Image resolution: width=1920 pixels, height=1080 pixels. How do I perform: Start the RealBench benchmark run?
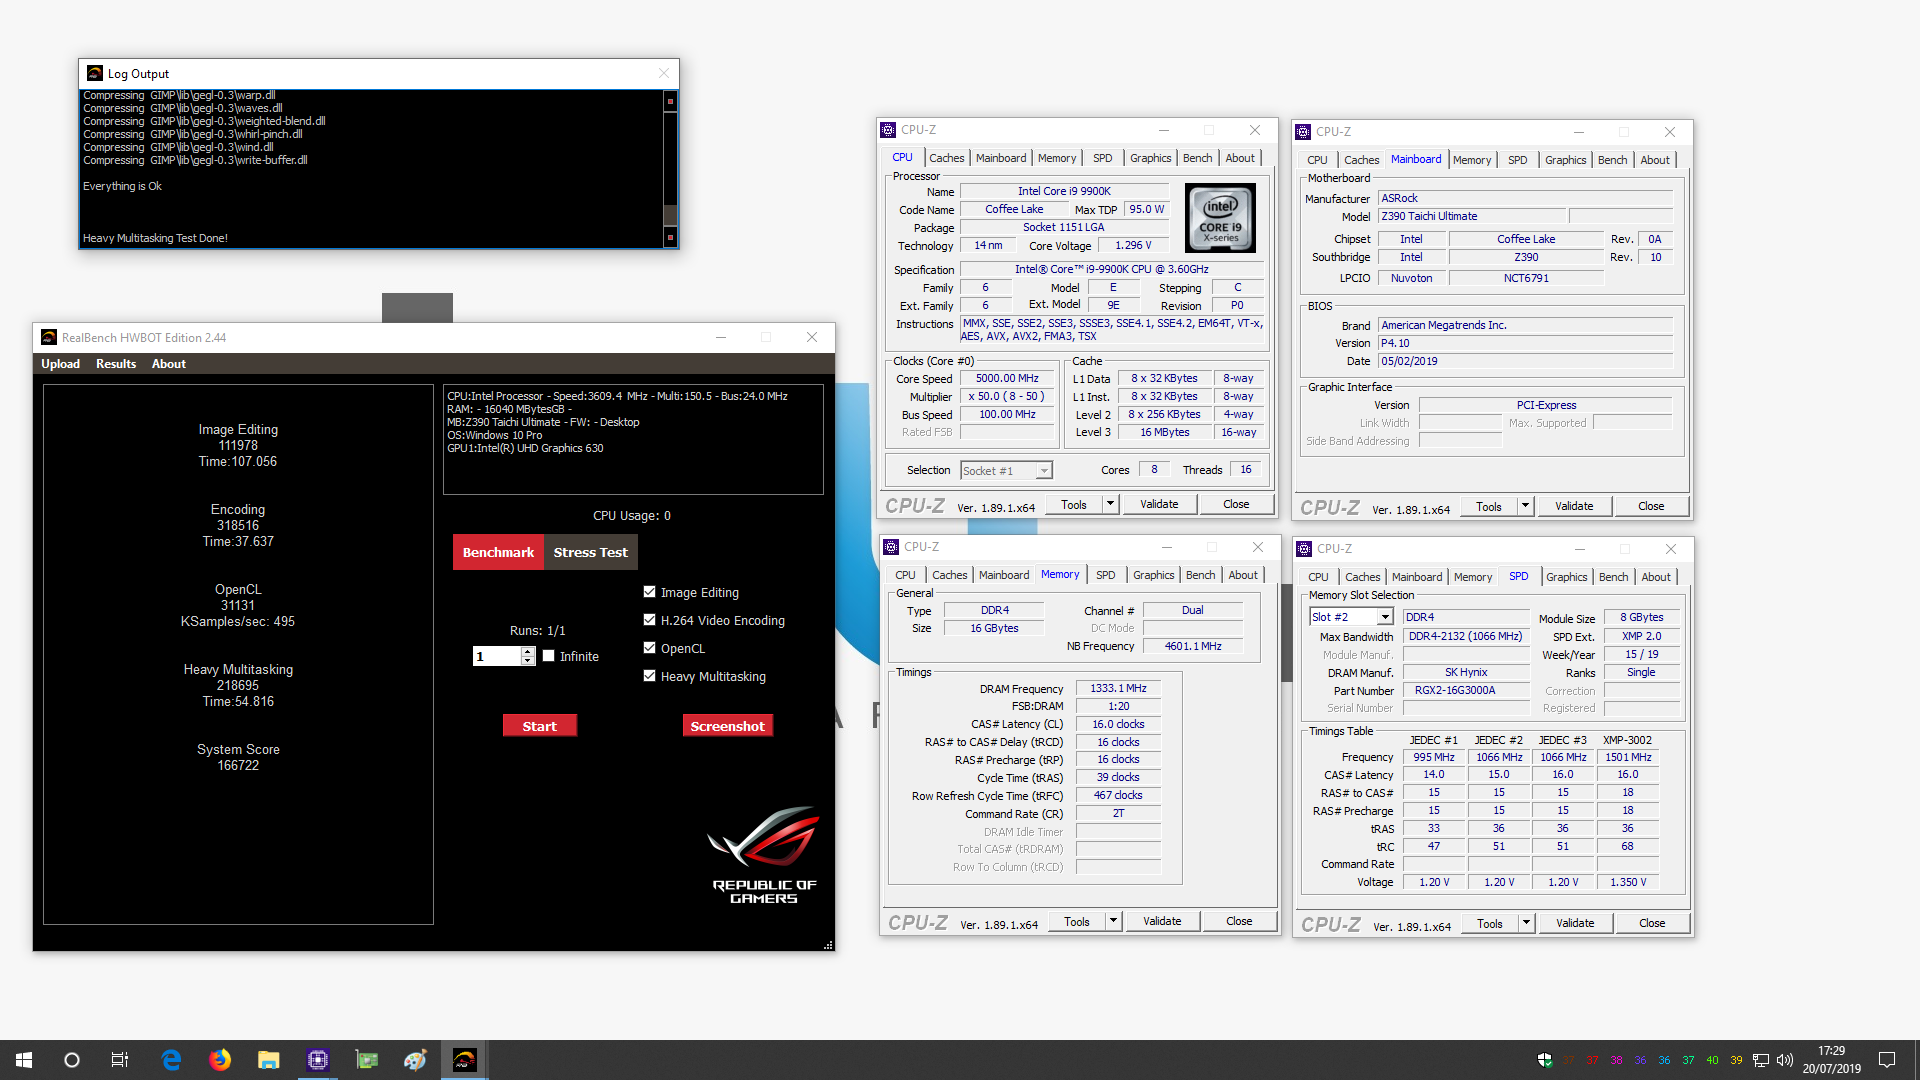tap(540, 726)
